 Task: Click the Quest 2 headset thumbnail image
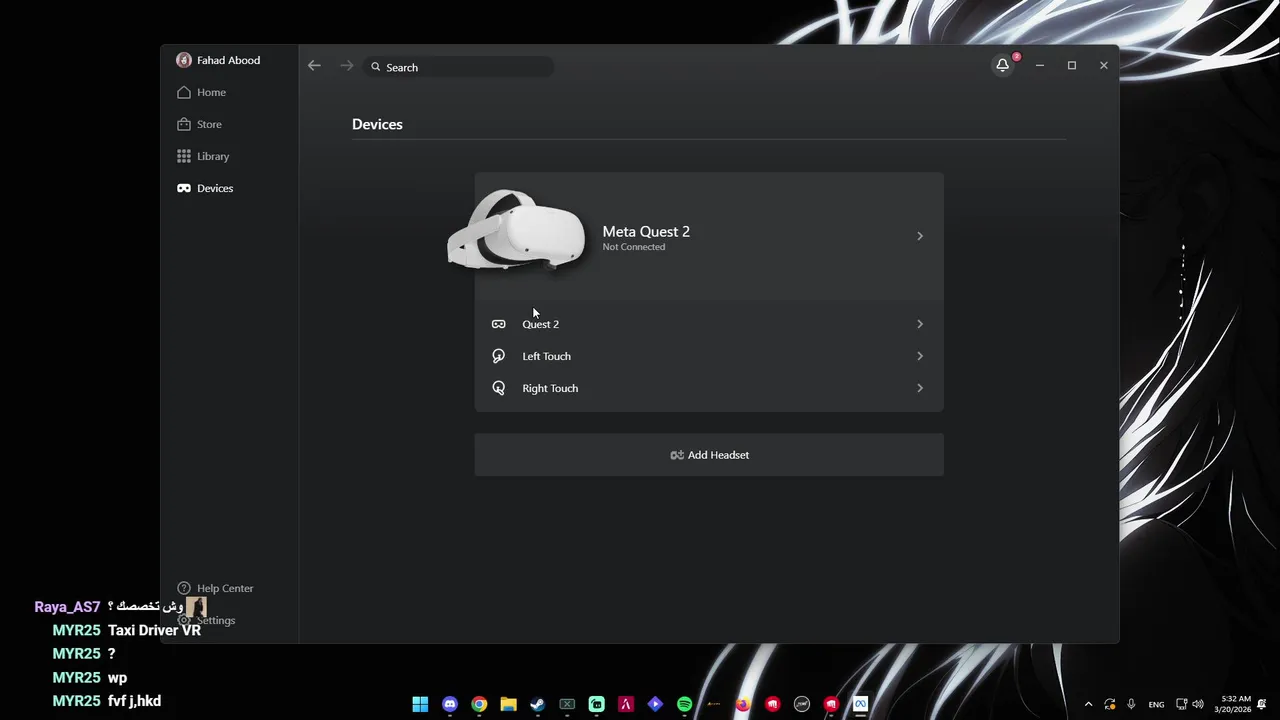516,230
